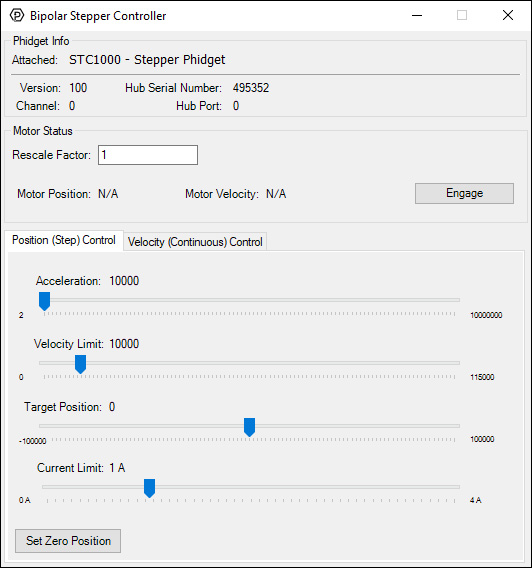Viewport: 532px width, 568px height.
Task: Click Current Limit track near the 4 A end
Action: [449, 487]
